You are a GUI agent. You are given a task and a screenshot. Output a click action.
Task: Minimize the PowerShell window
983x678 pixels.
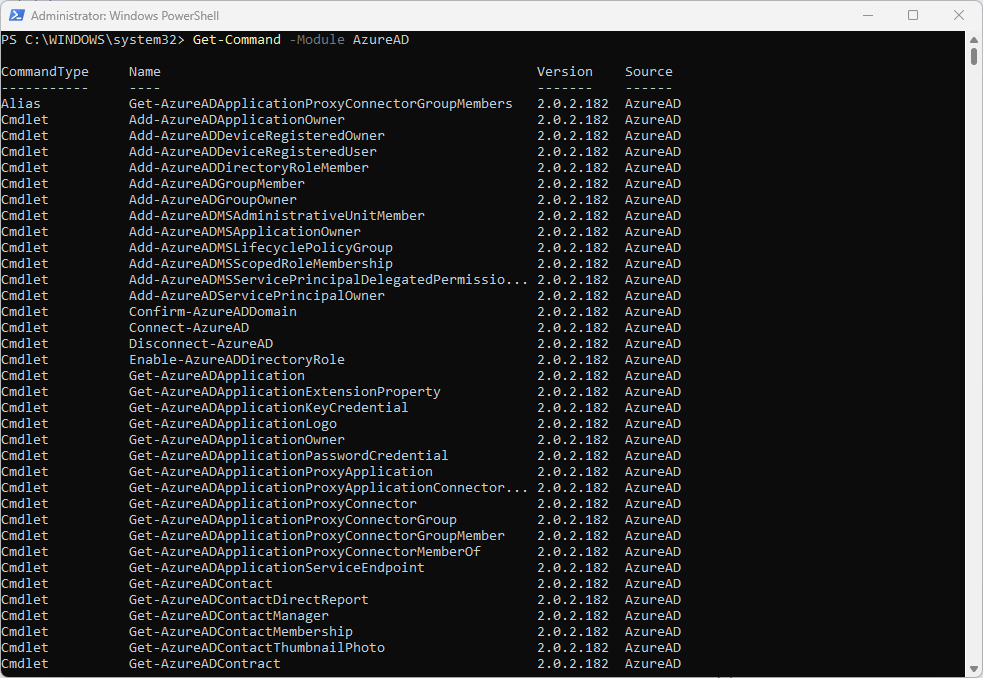point(868,15)
